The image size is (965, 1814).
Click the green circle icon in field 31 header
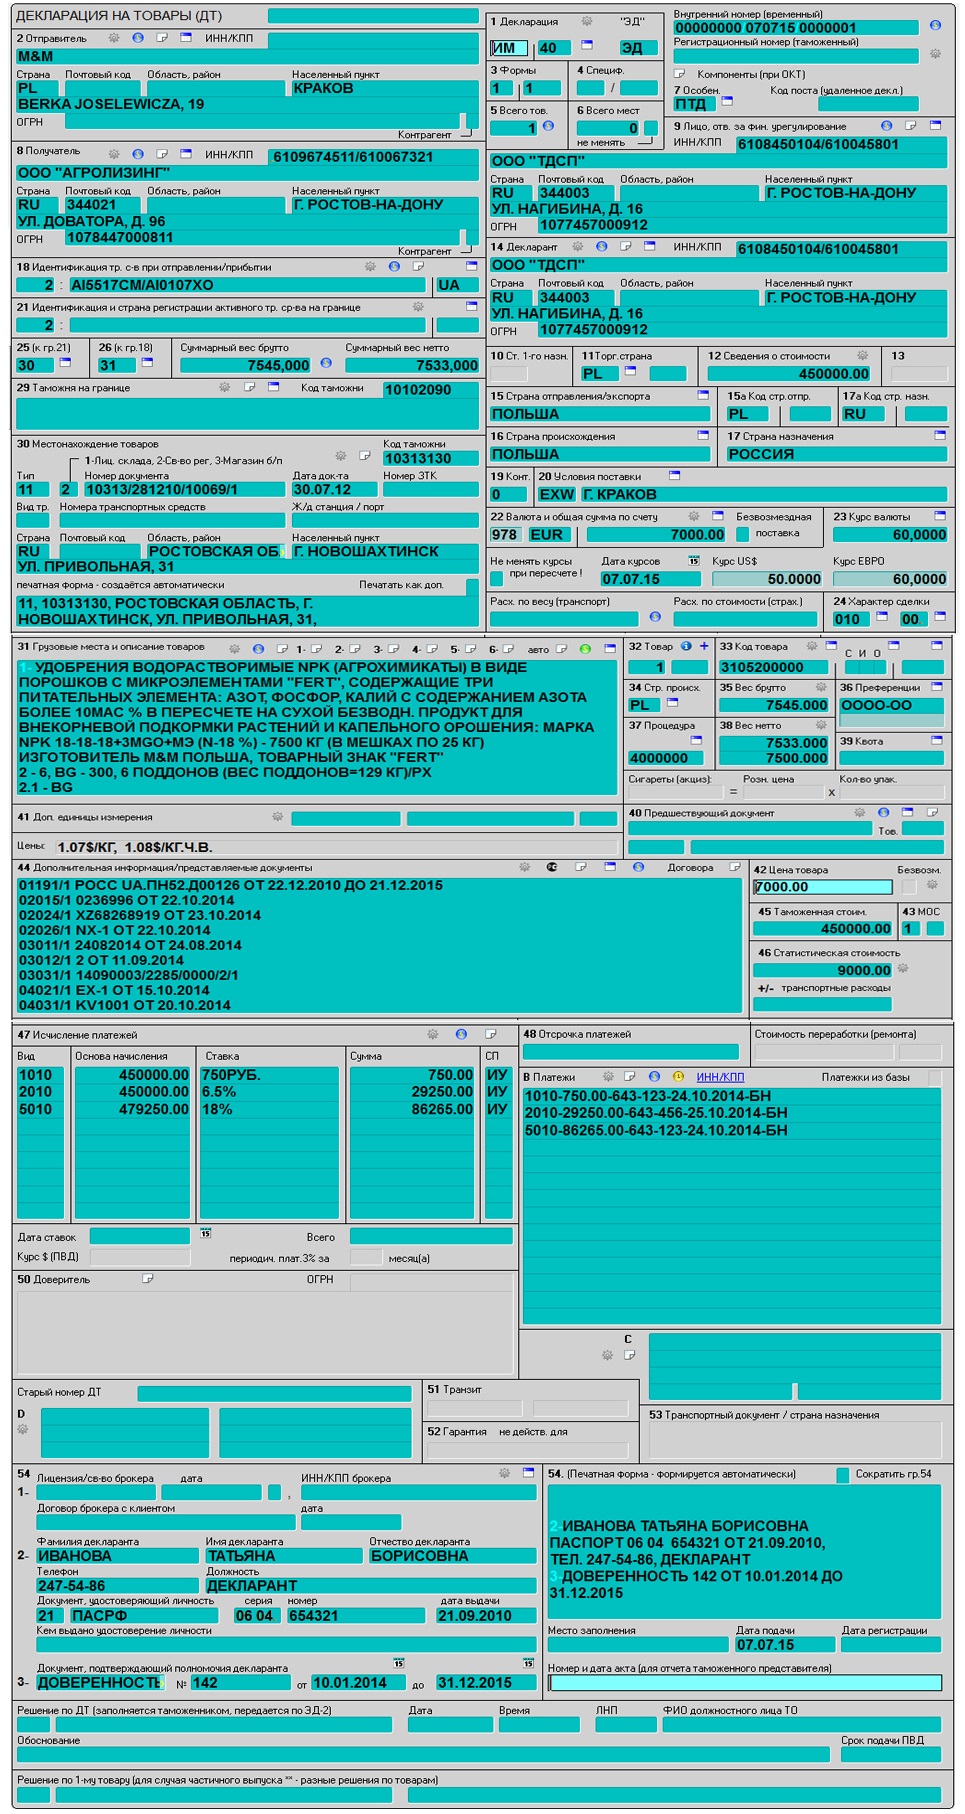tap(585, 649)
